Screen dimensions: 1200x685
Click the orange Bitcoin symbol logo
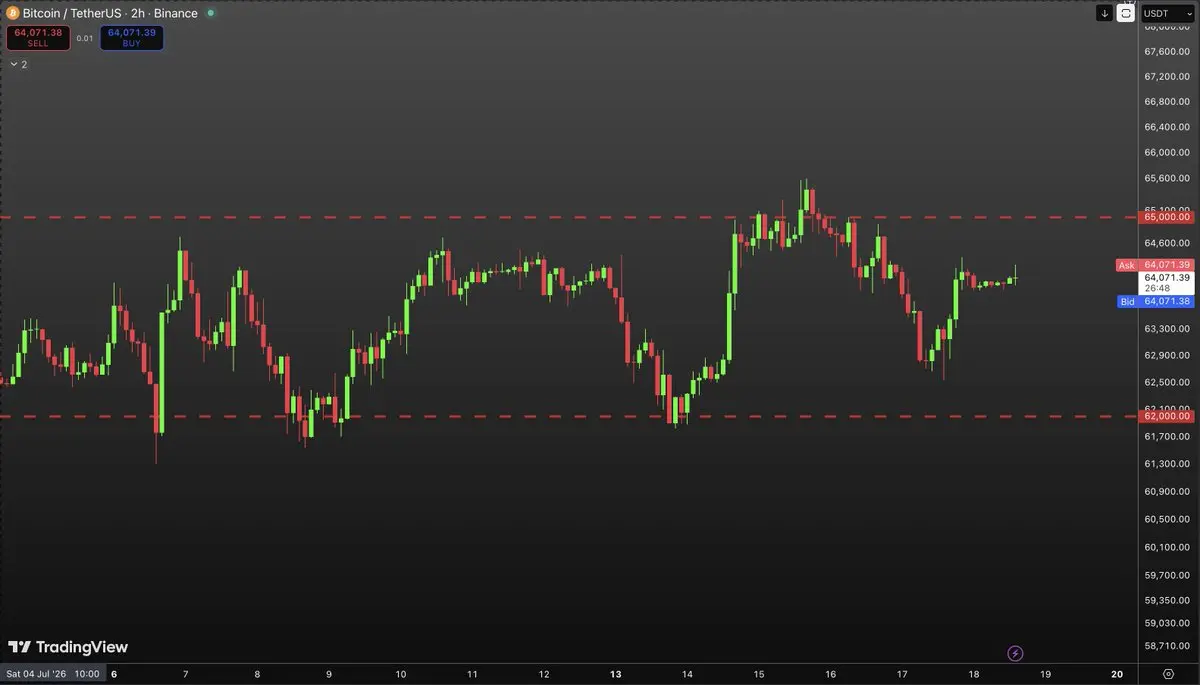[13, 14]
